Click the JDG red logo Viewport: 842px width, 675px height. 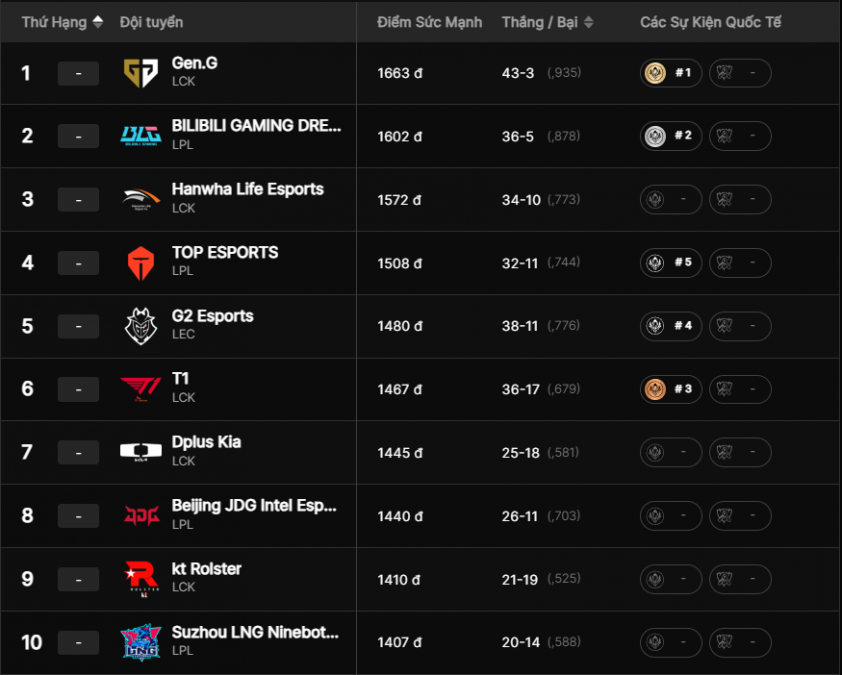click(x=142, y=516)
